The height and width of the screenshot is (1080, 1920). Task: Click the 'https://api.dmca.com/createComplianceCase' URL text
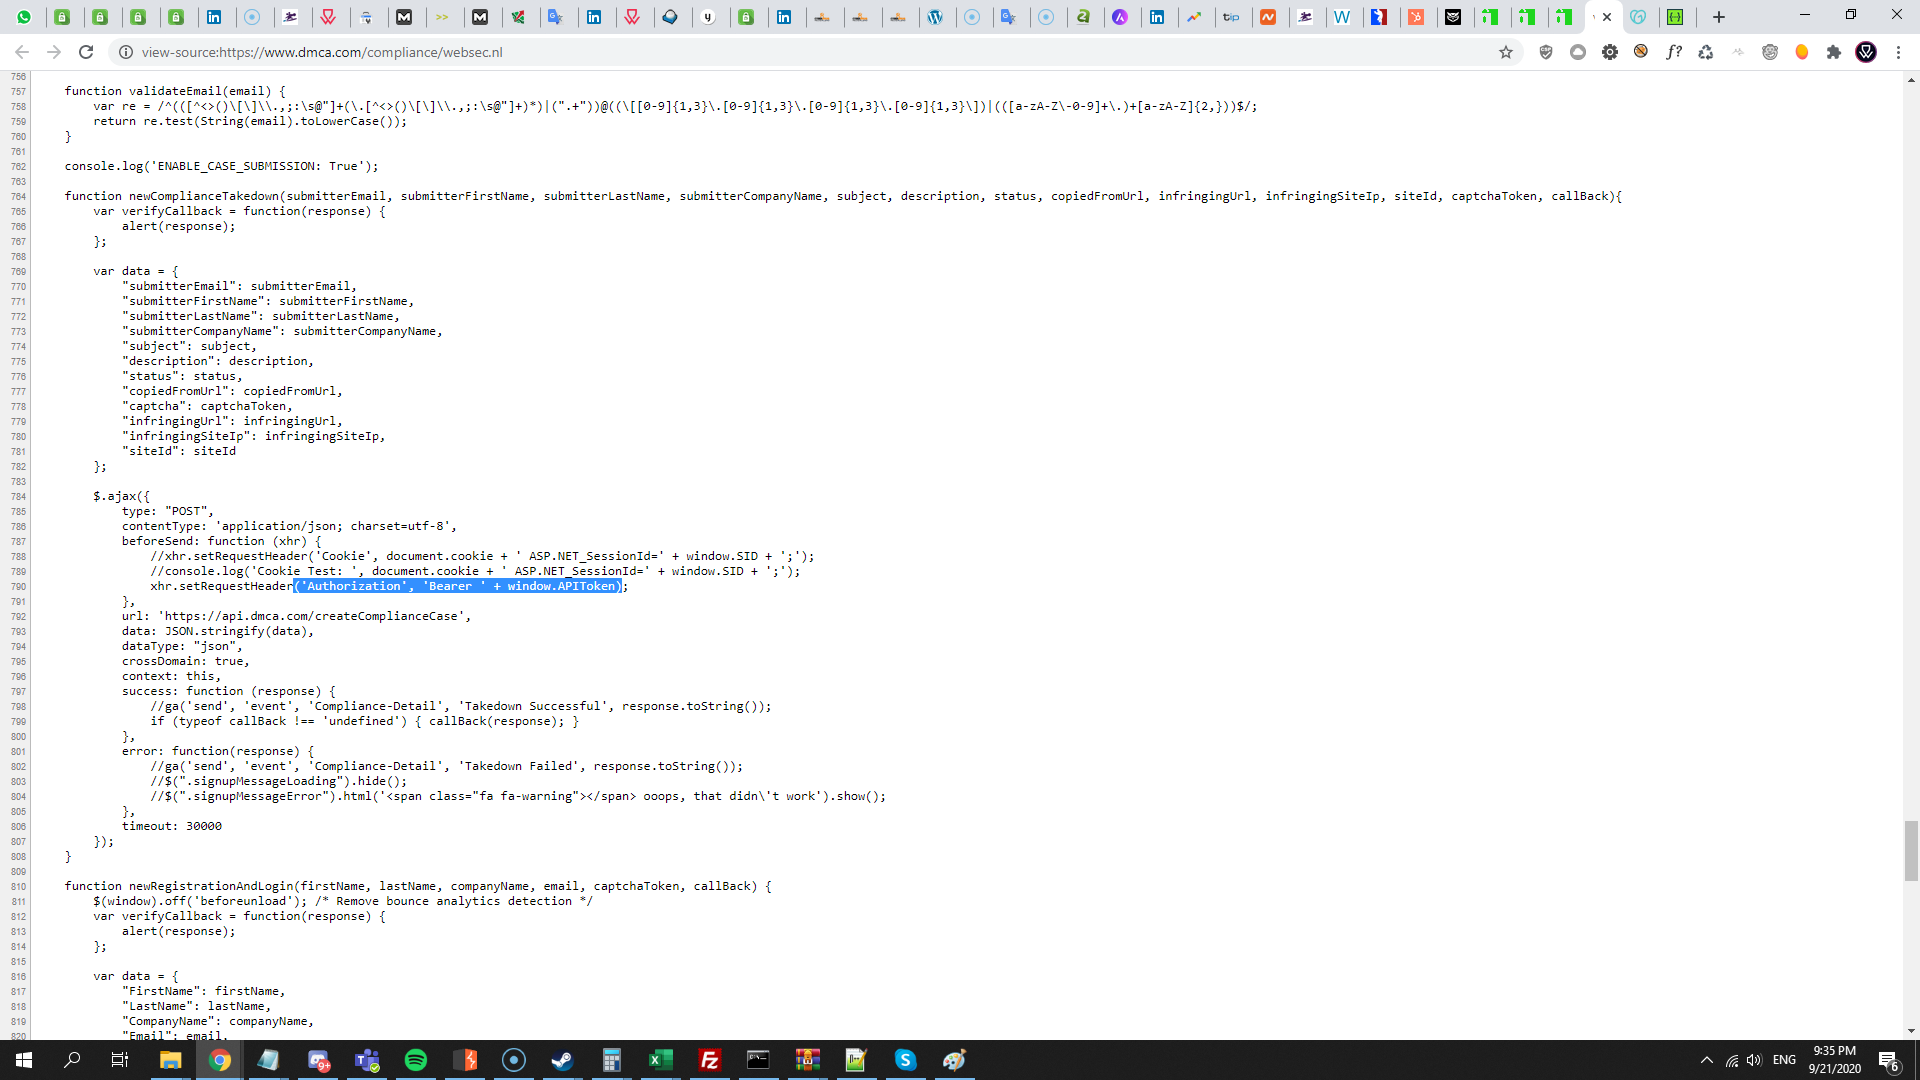click(x=311, y=616)
